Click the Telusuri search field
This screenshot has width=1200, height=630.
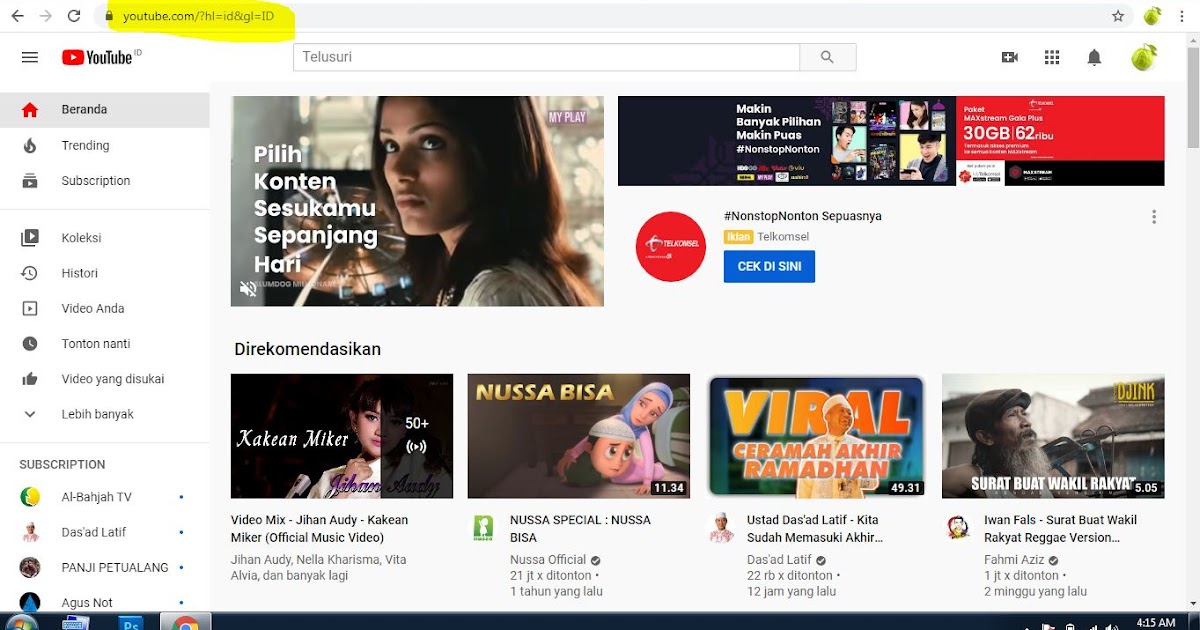(x=546, y=57)
